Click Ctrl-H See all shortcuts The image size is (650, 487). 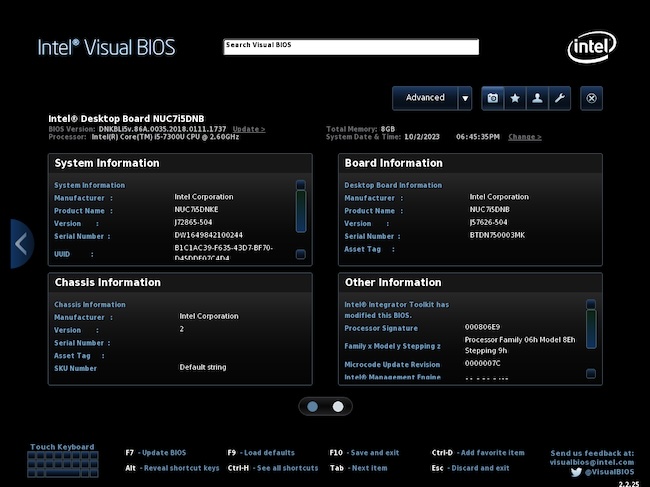click(x=273, y=468)
